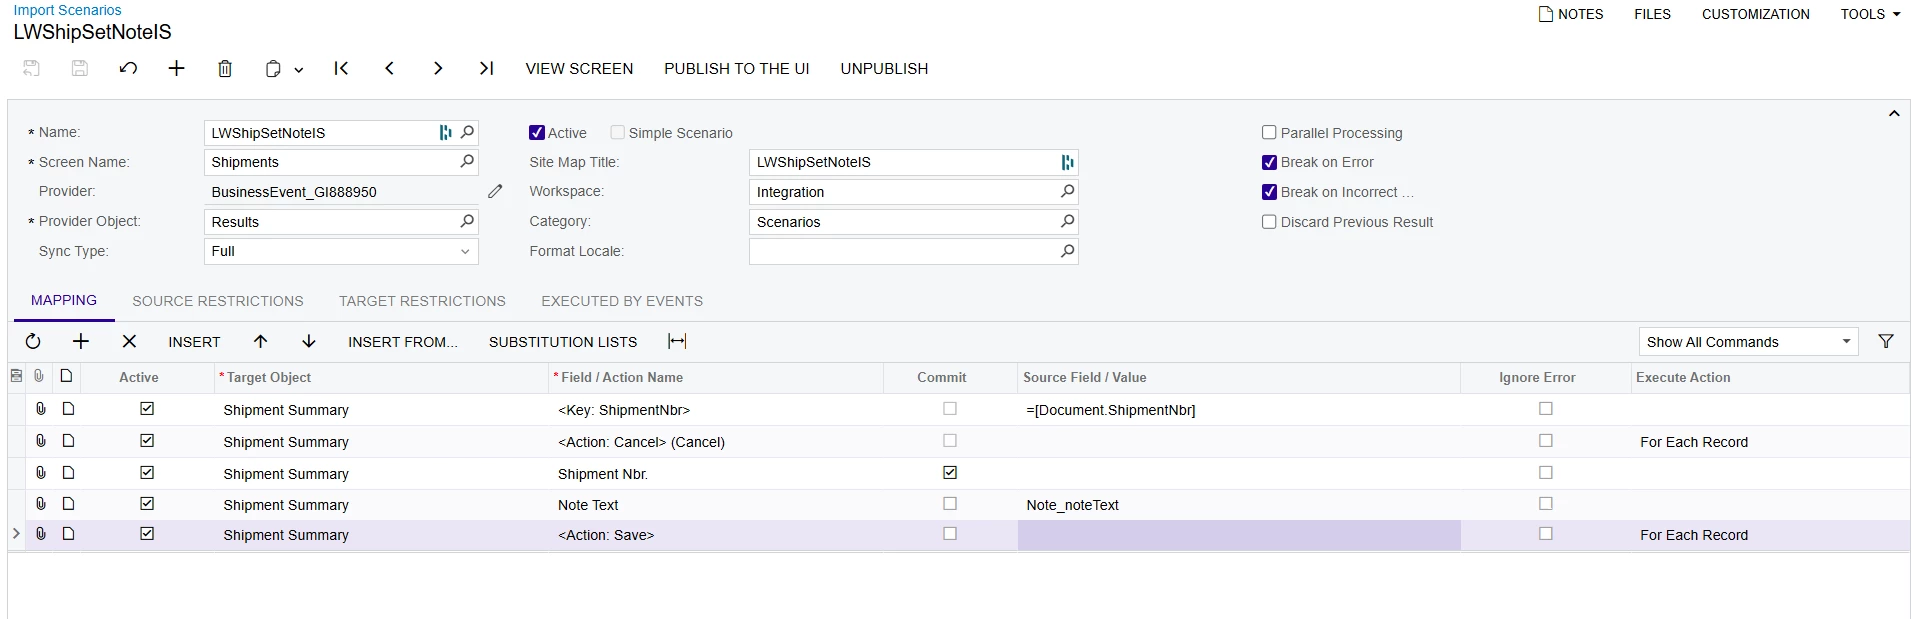Uncheck the Break on Error checkbox
1911x619 pixels.
[1269, 162]
